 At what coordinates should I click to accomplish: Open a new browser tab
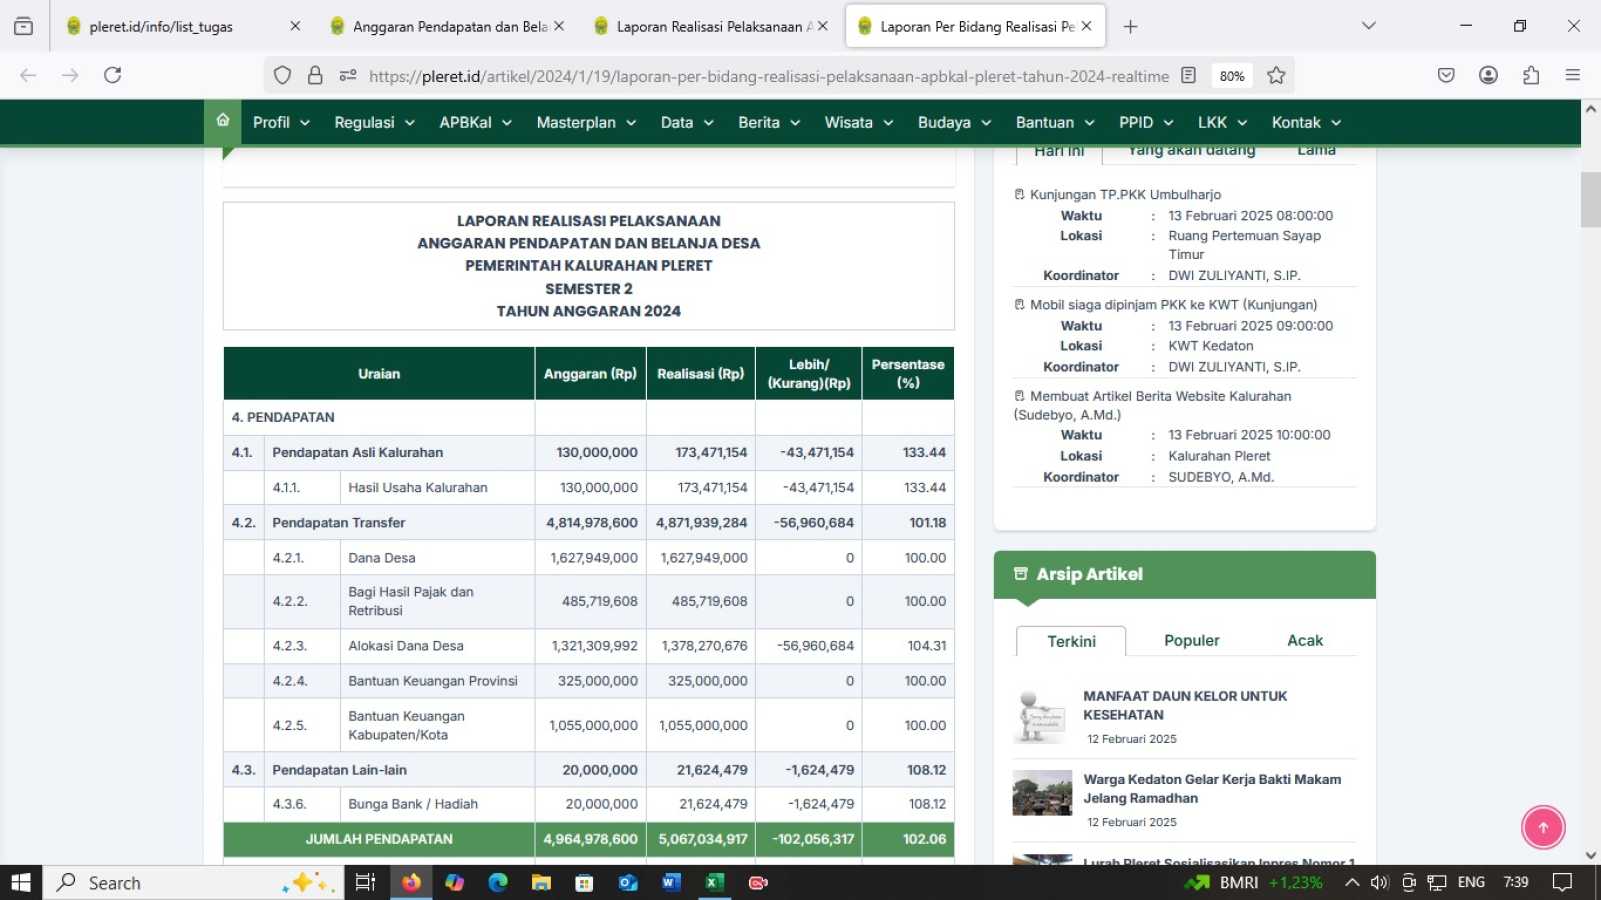point(1130,27)
